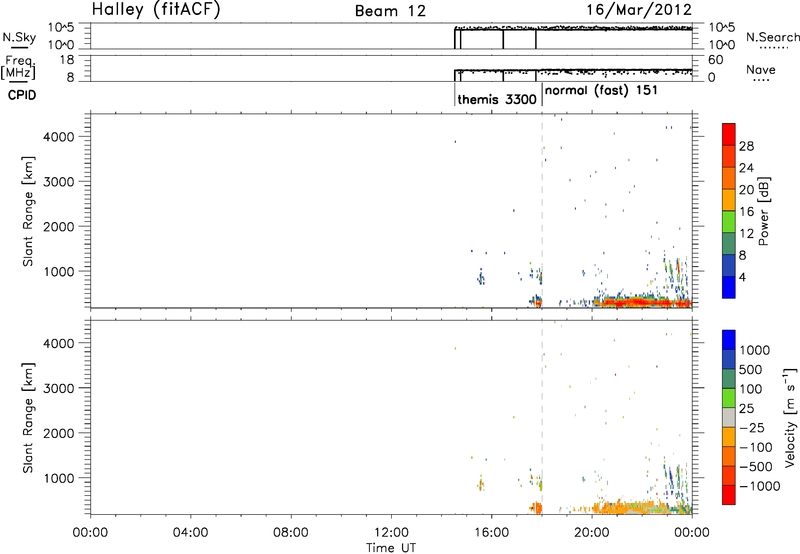This screenshot has height=554, width=800.
Task: Click the "-500" value on Velocity scale
Action: point(756,467)
